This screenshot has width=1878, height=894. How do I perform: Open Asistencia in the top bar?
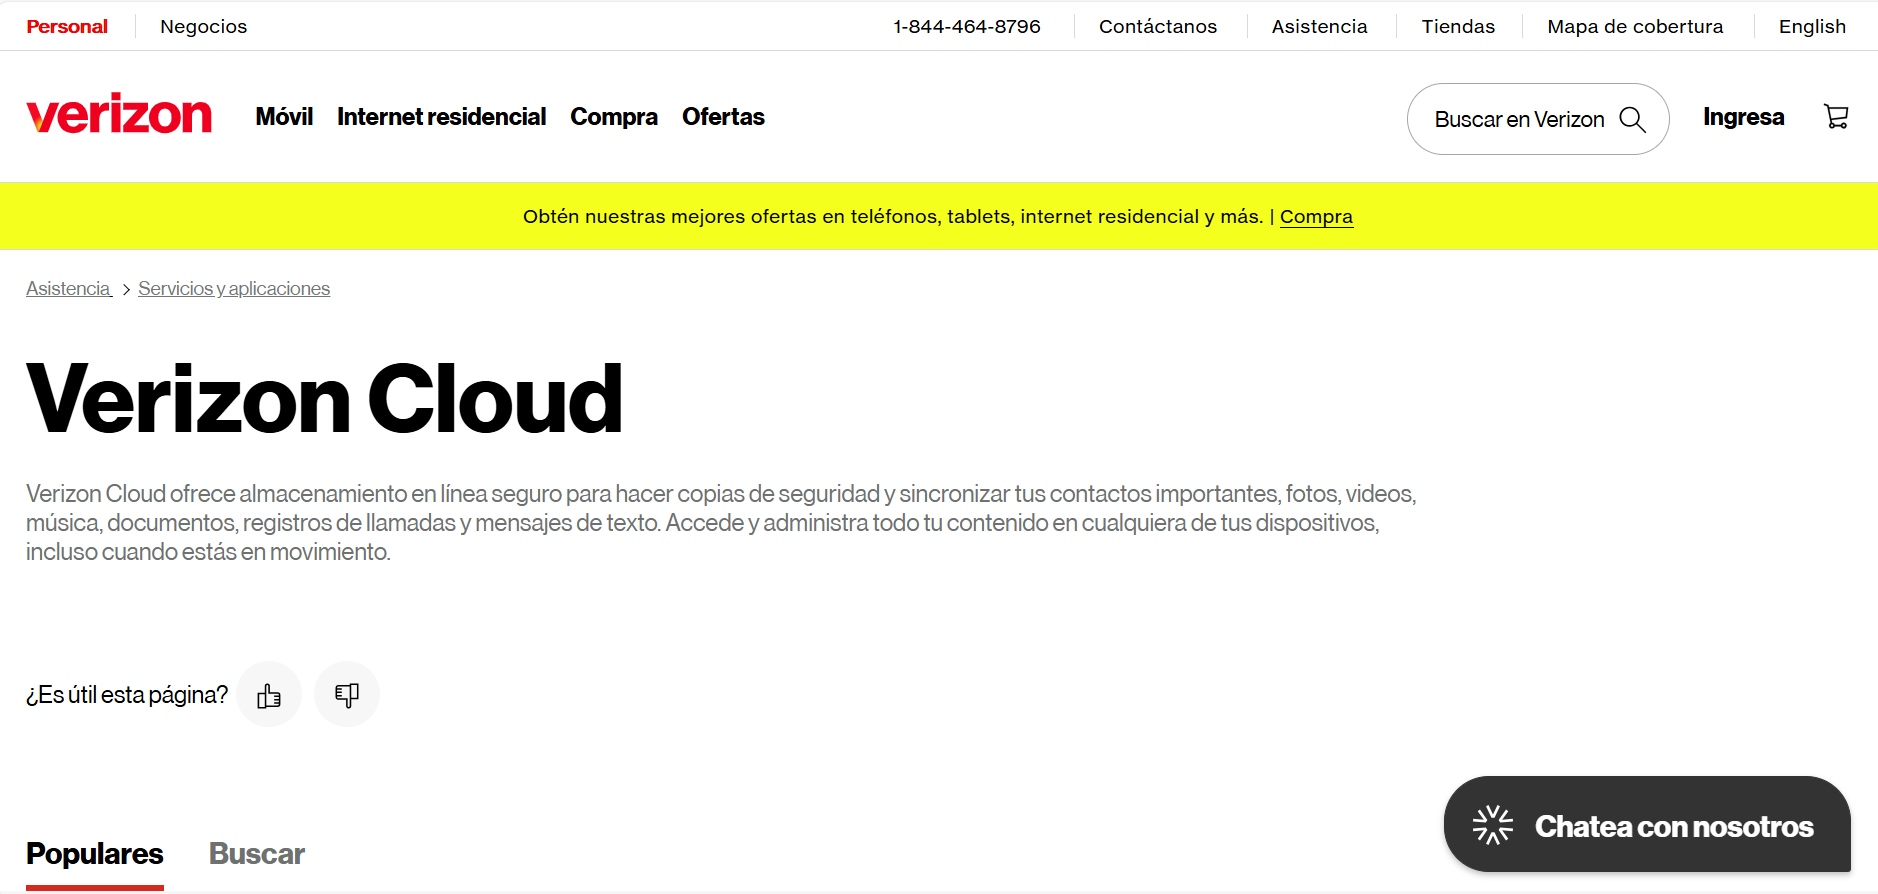(x=1319, y=27)
